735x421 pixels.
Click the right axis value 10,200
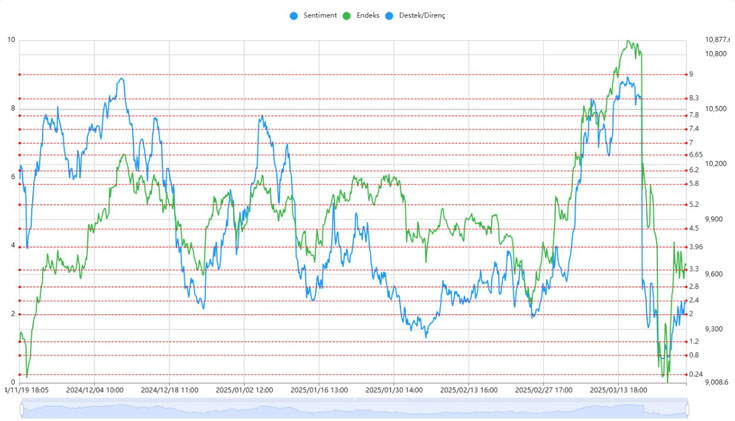[716, 164]
